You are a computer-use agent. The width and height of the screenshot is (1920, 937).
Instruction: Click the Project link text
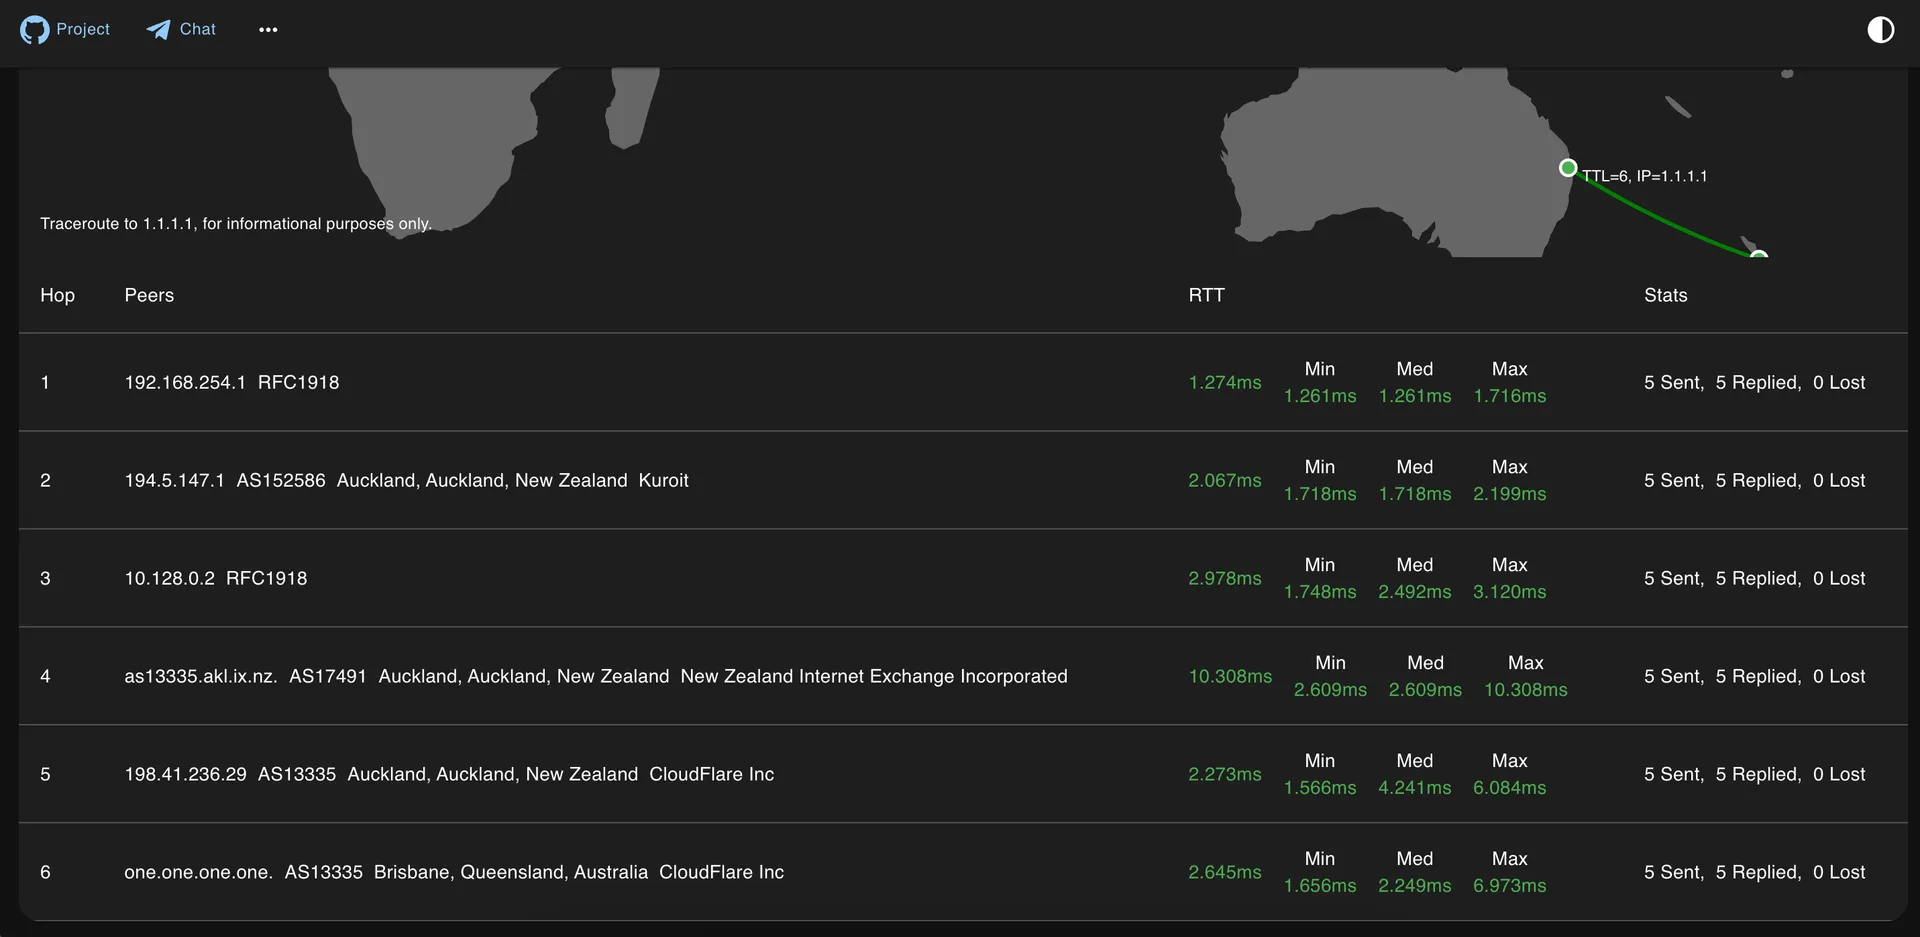83,30
